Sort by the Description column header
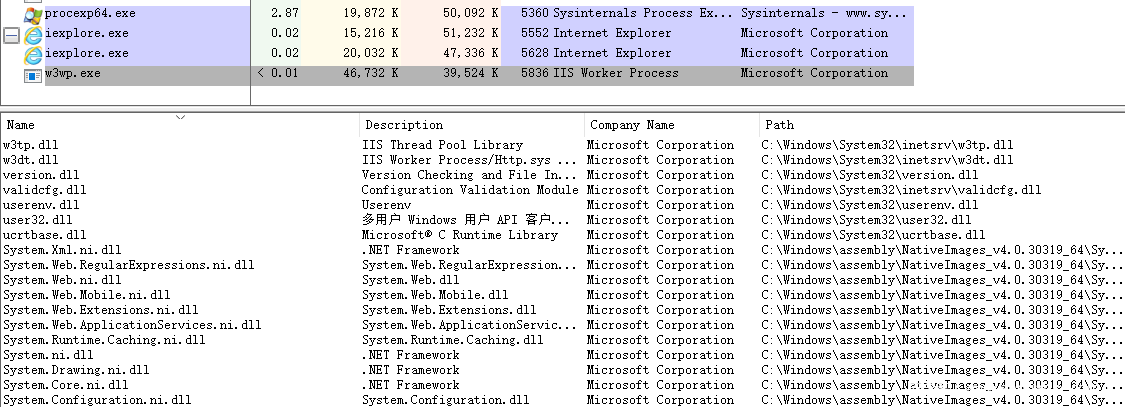 [x=403, y=126]
